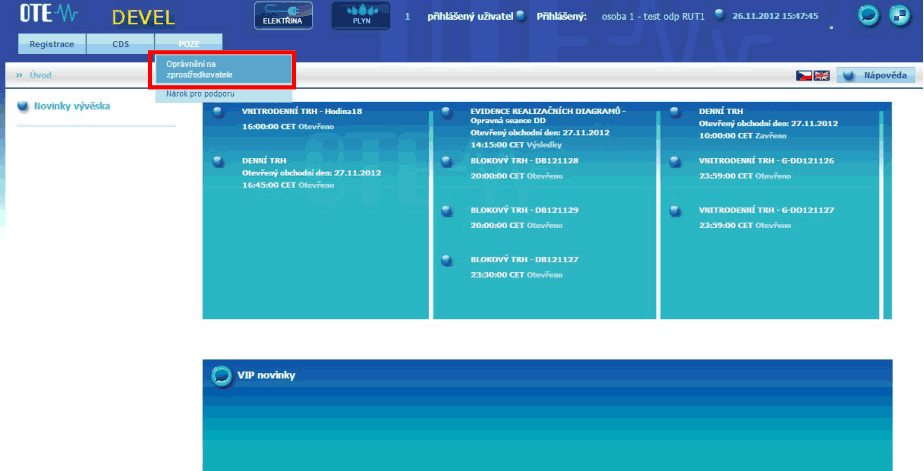Screen dimensions: 924x471
Task: Select the English flag language icon
Action: [821, 75]
